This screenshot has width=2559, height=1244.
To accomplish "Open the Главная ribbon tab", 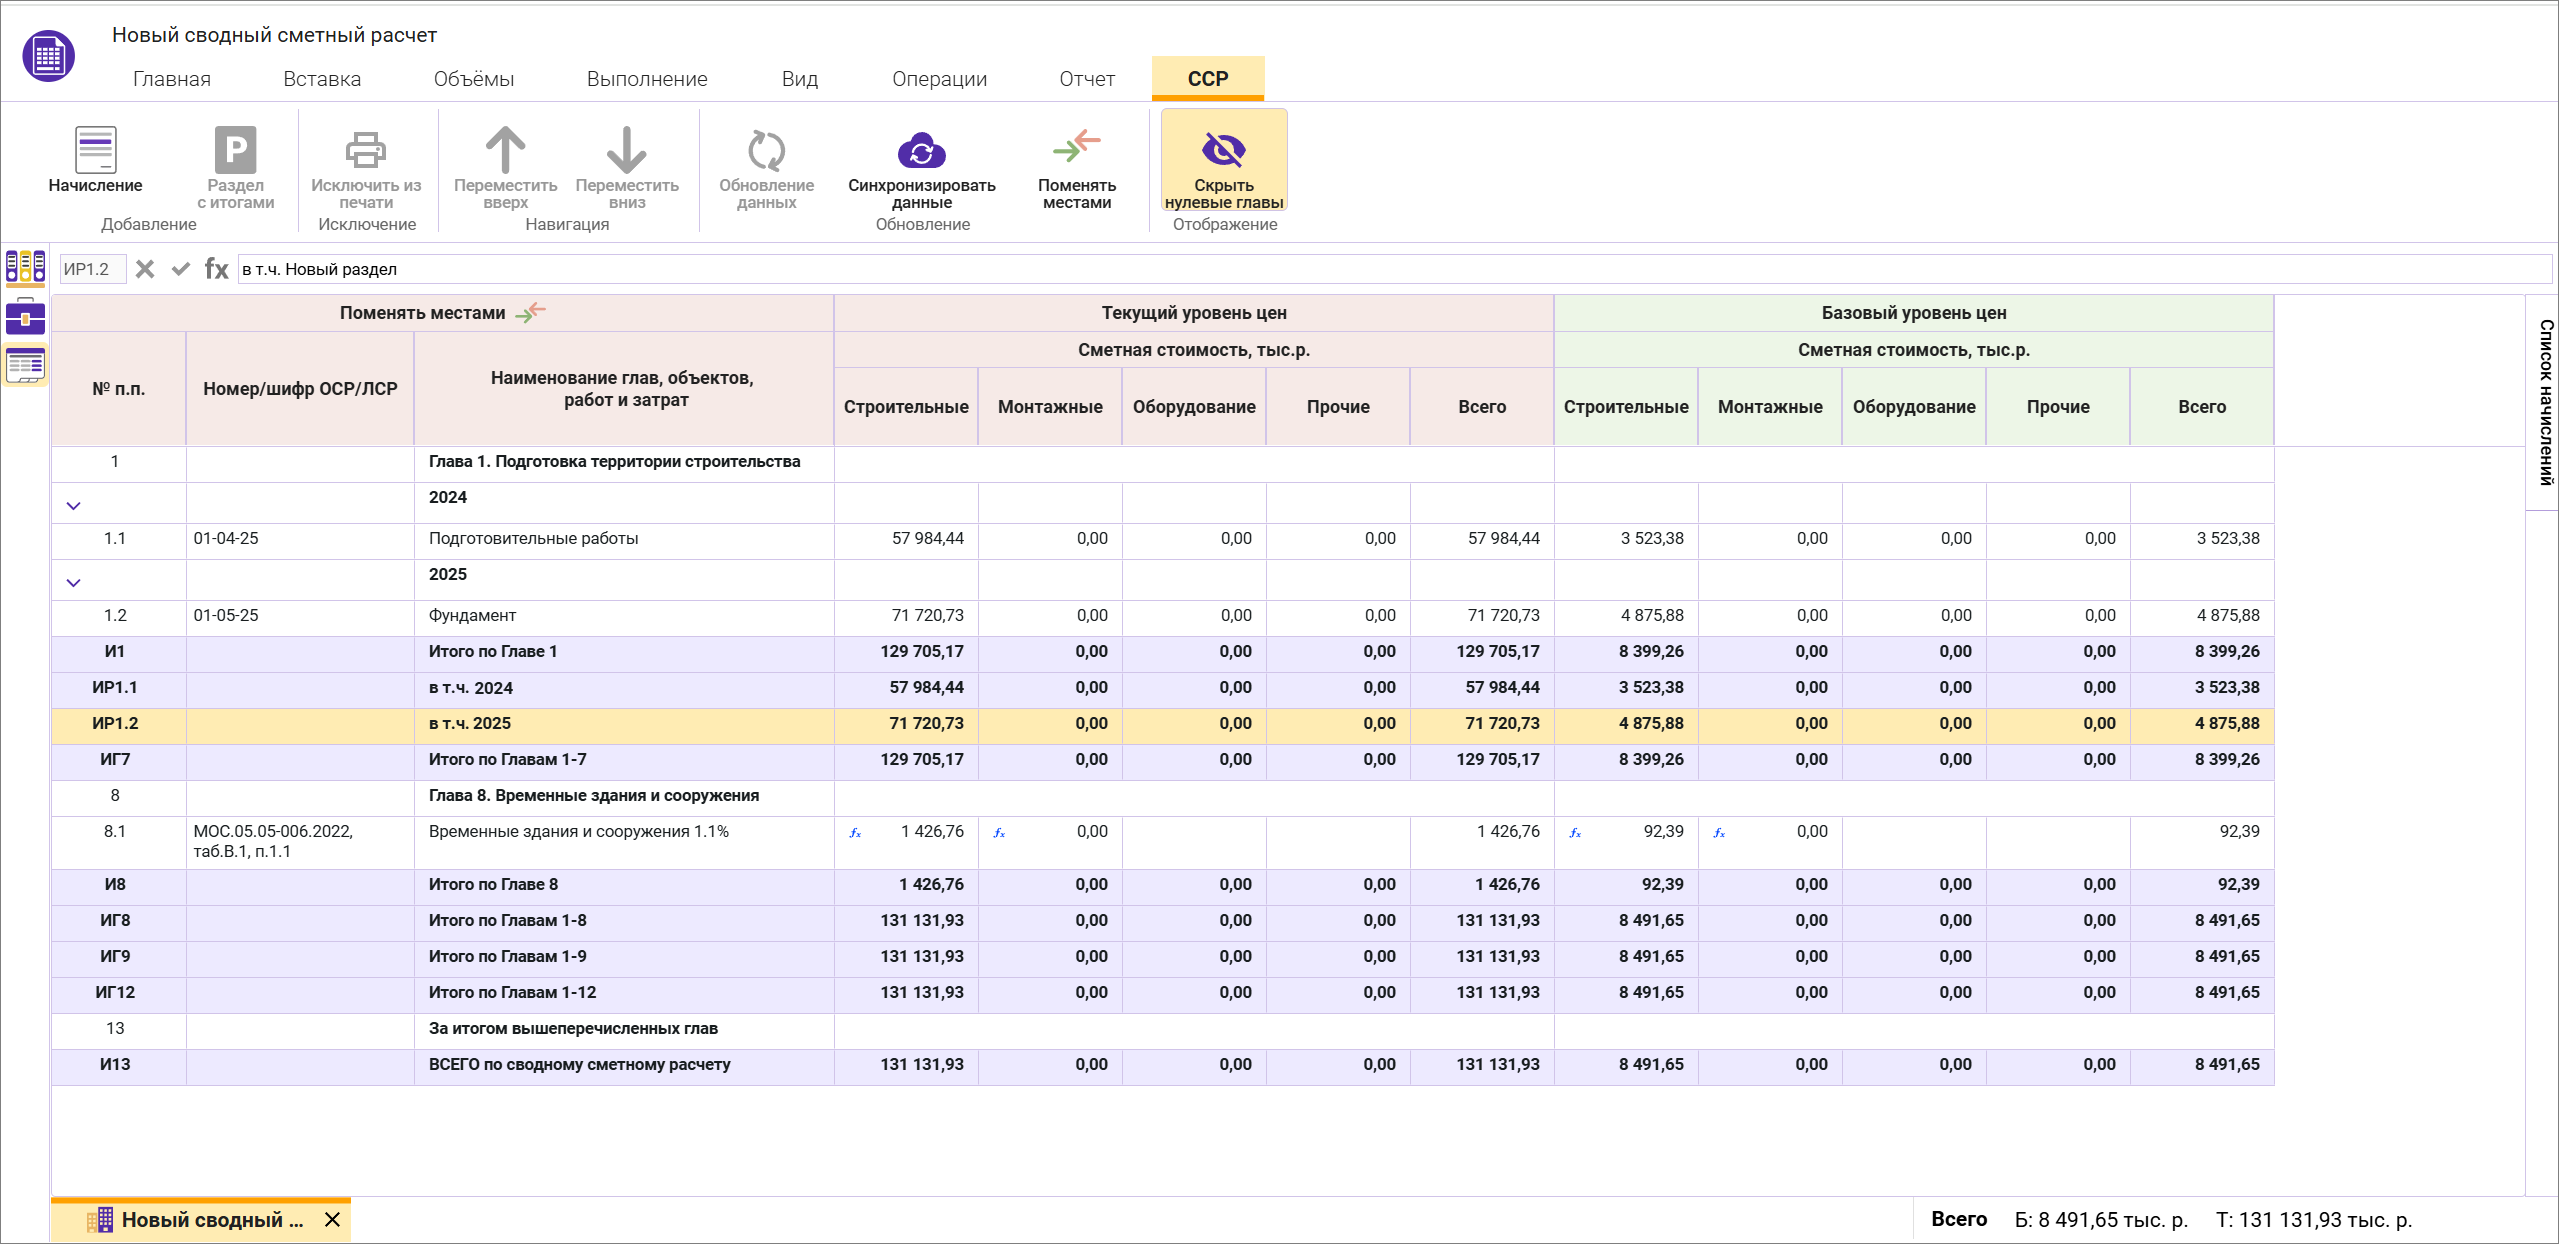I will (171, 79).
